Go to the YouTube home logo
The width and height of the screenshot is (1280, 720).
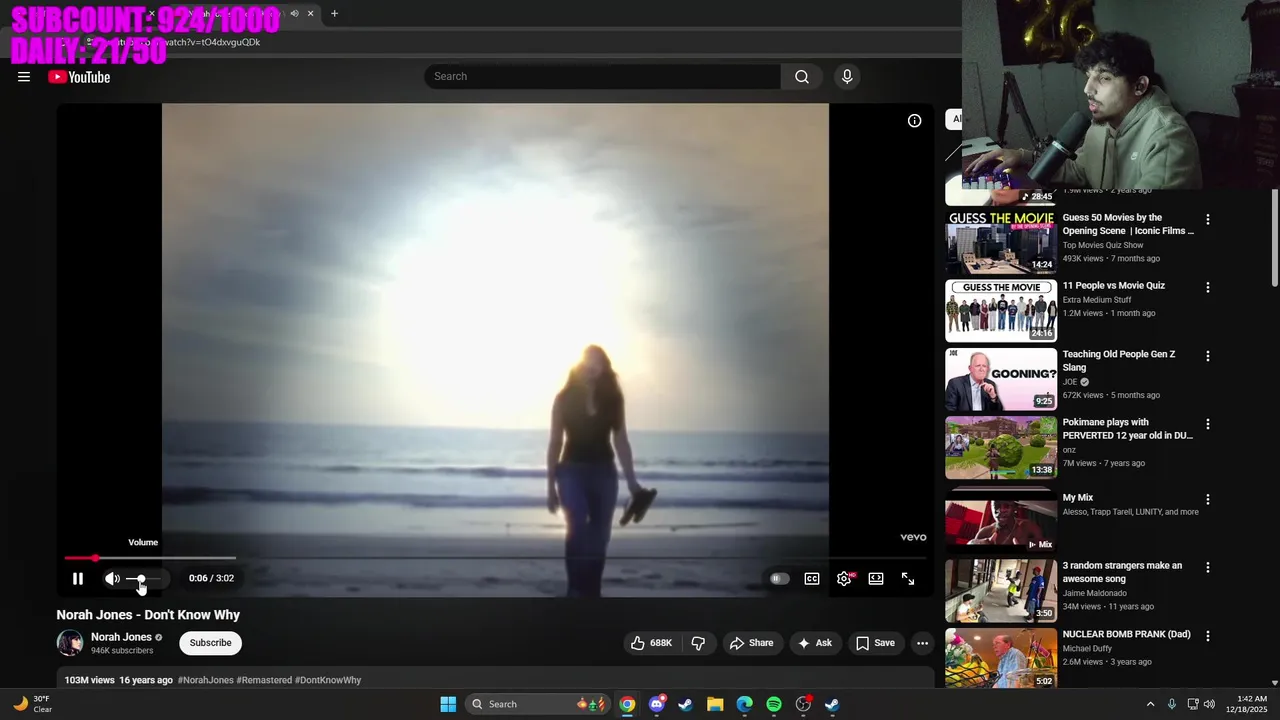point(79,77)
